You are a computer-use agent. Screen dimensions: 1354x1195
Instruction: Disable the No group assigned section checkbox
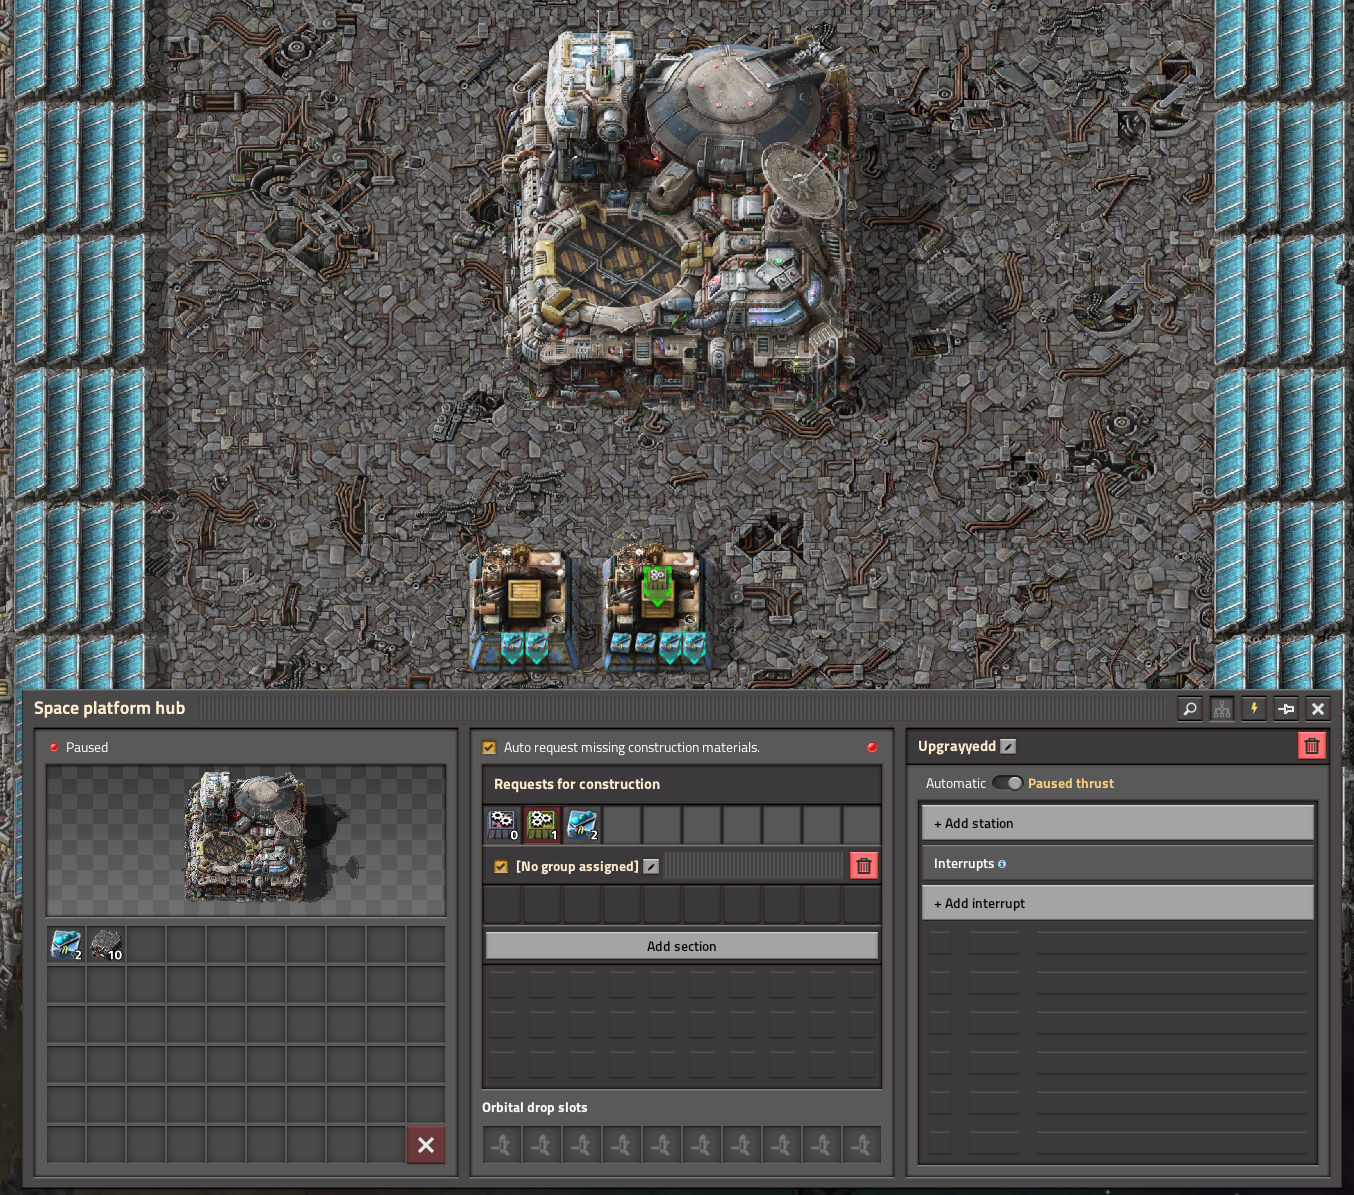click(501, 867)
